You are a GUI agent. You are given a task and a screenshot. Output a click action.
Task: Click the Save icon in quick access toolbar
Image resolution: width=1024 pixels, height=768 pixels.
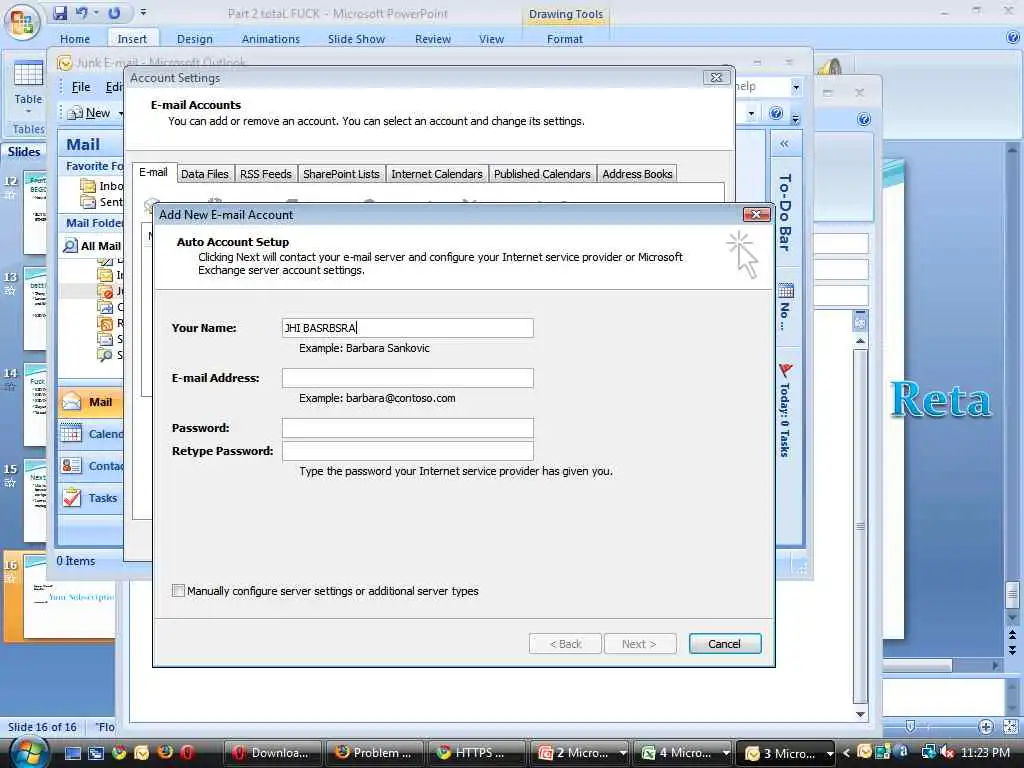pyautogui.click(x=60, y=13)
